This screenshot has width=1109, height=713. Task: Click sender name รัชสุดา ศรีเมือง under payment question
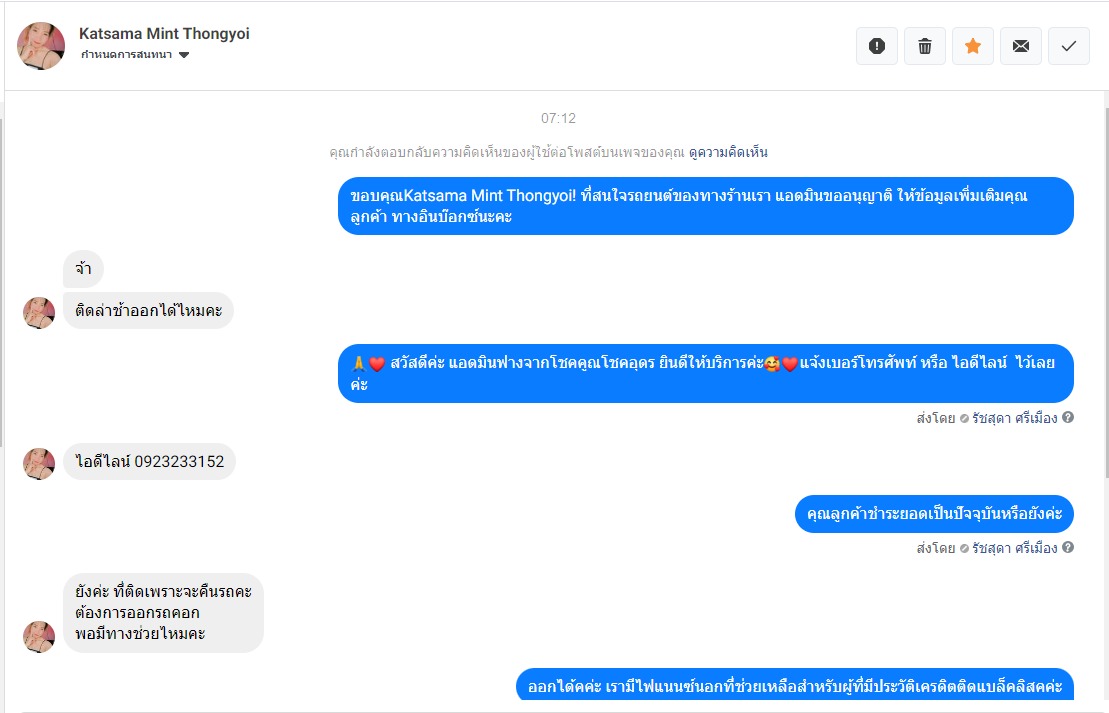pos(1014,547)
